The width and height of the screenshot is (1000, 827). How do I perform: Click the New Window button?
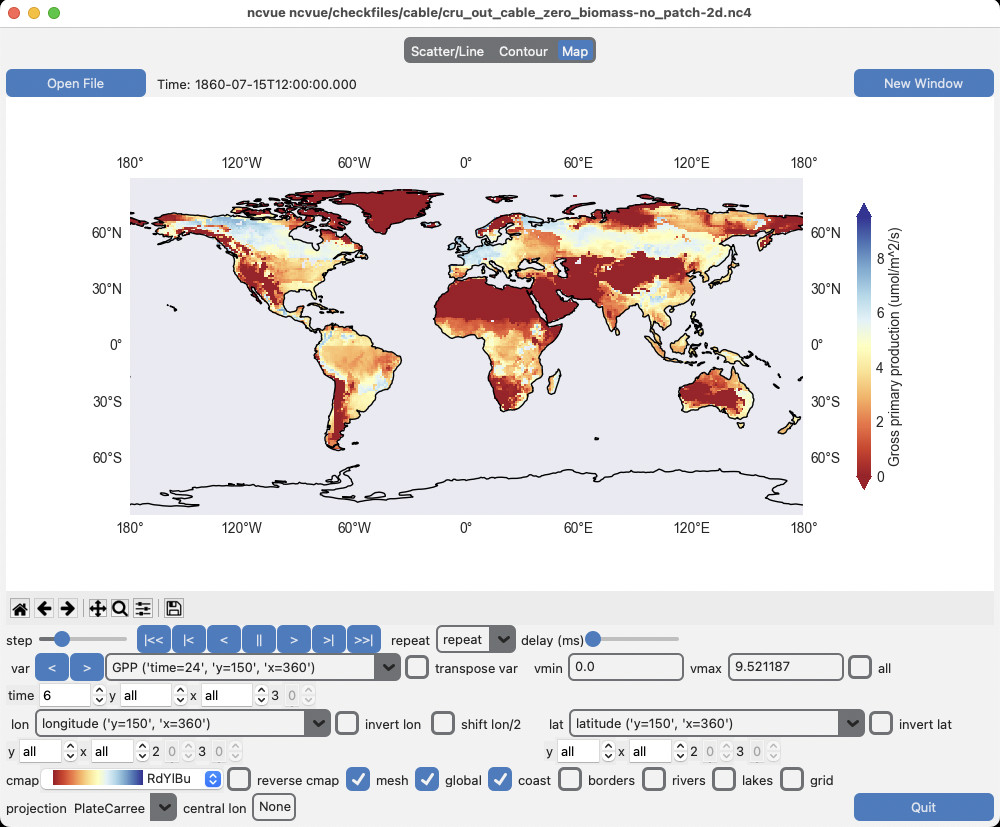923,84
